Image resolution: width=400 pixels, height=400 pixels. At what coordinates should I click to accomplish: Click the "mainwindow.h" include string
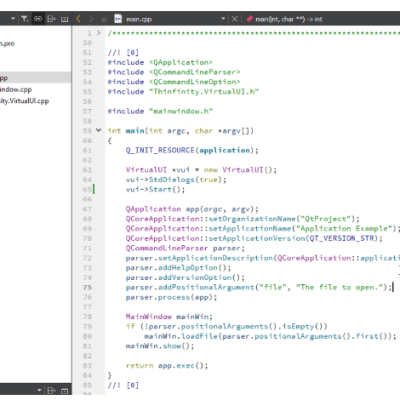pyautogui.click(x=181, y=111)
